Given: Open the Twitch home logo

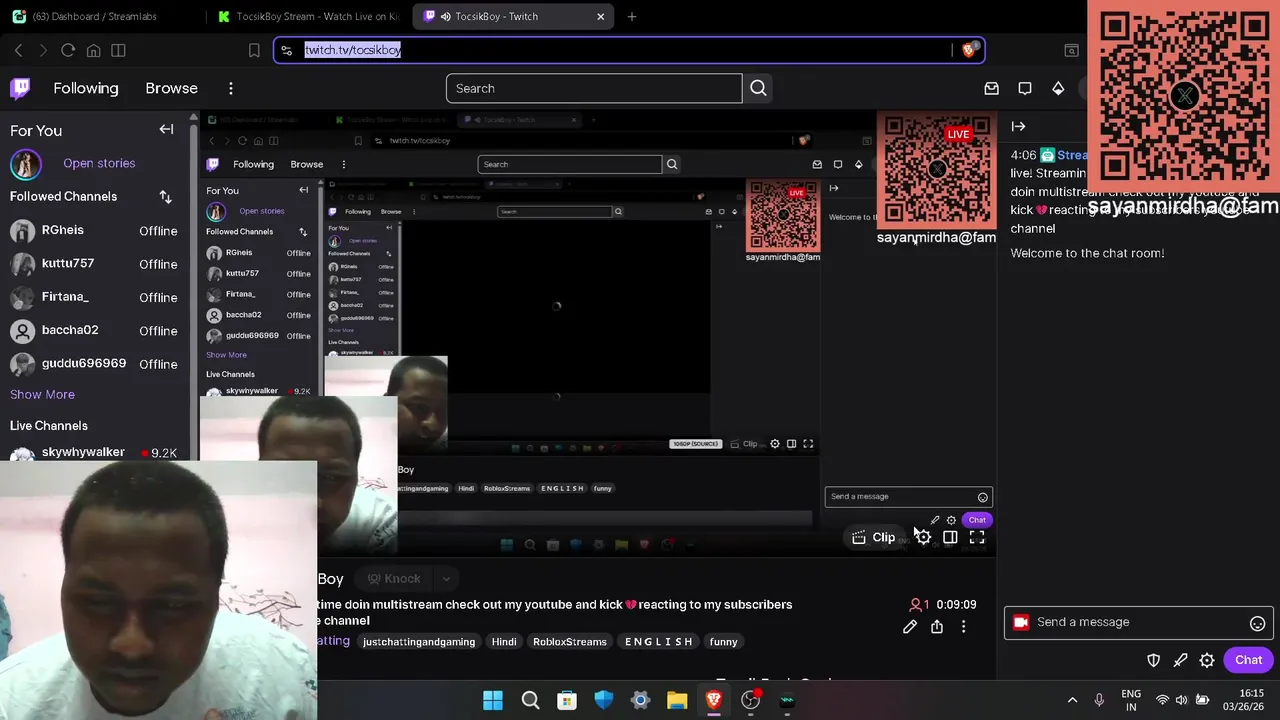Looking at the screenshot, I should [20, 88].
